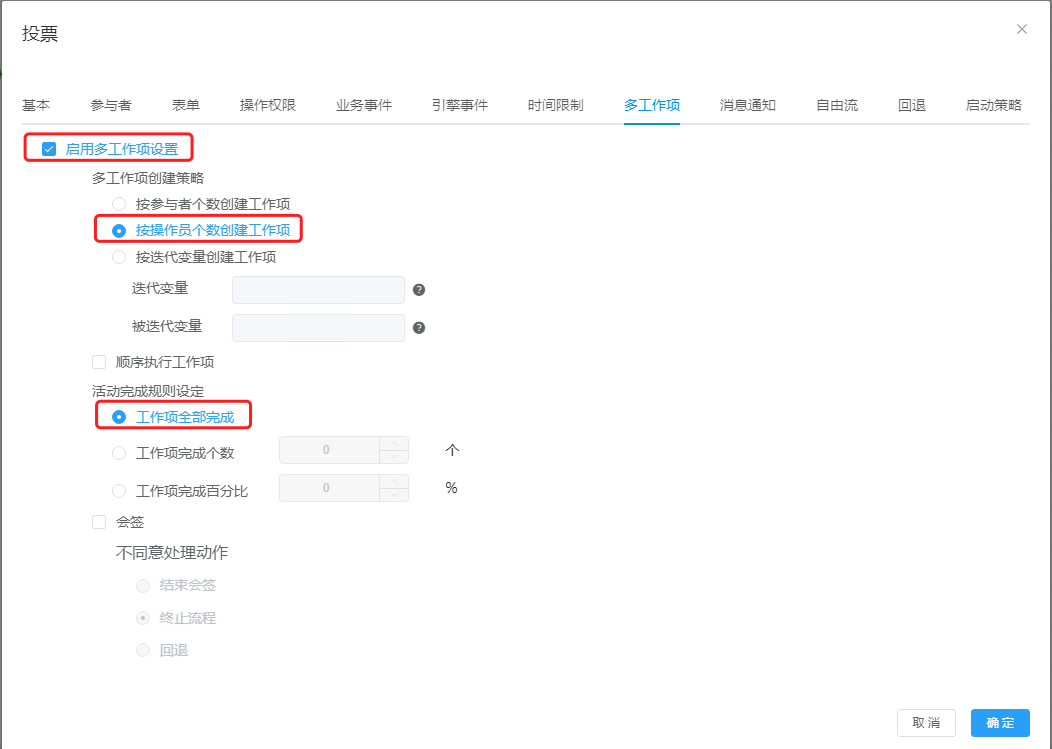Increase 工作项完成百分比 value with up arrow
Screen dimensions: 1052x749
[395, 482]
